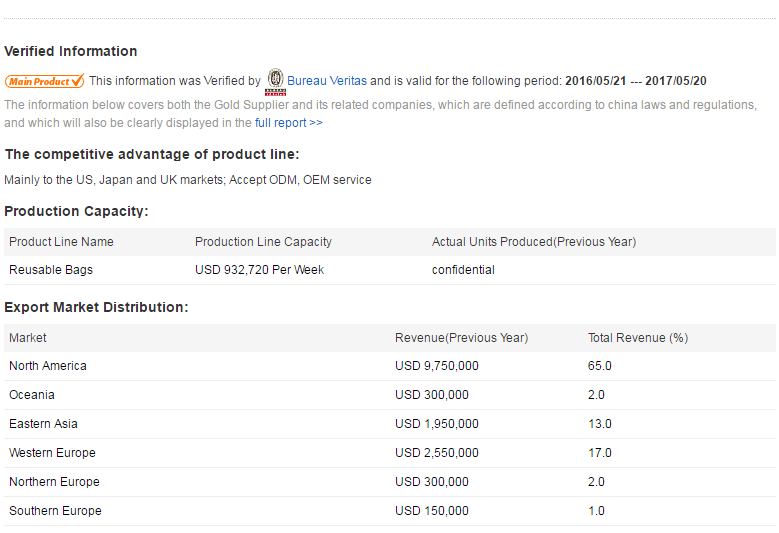Click the Bureau Veritas logo icon

(275, 80)
